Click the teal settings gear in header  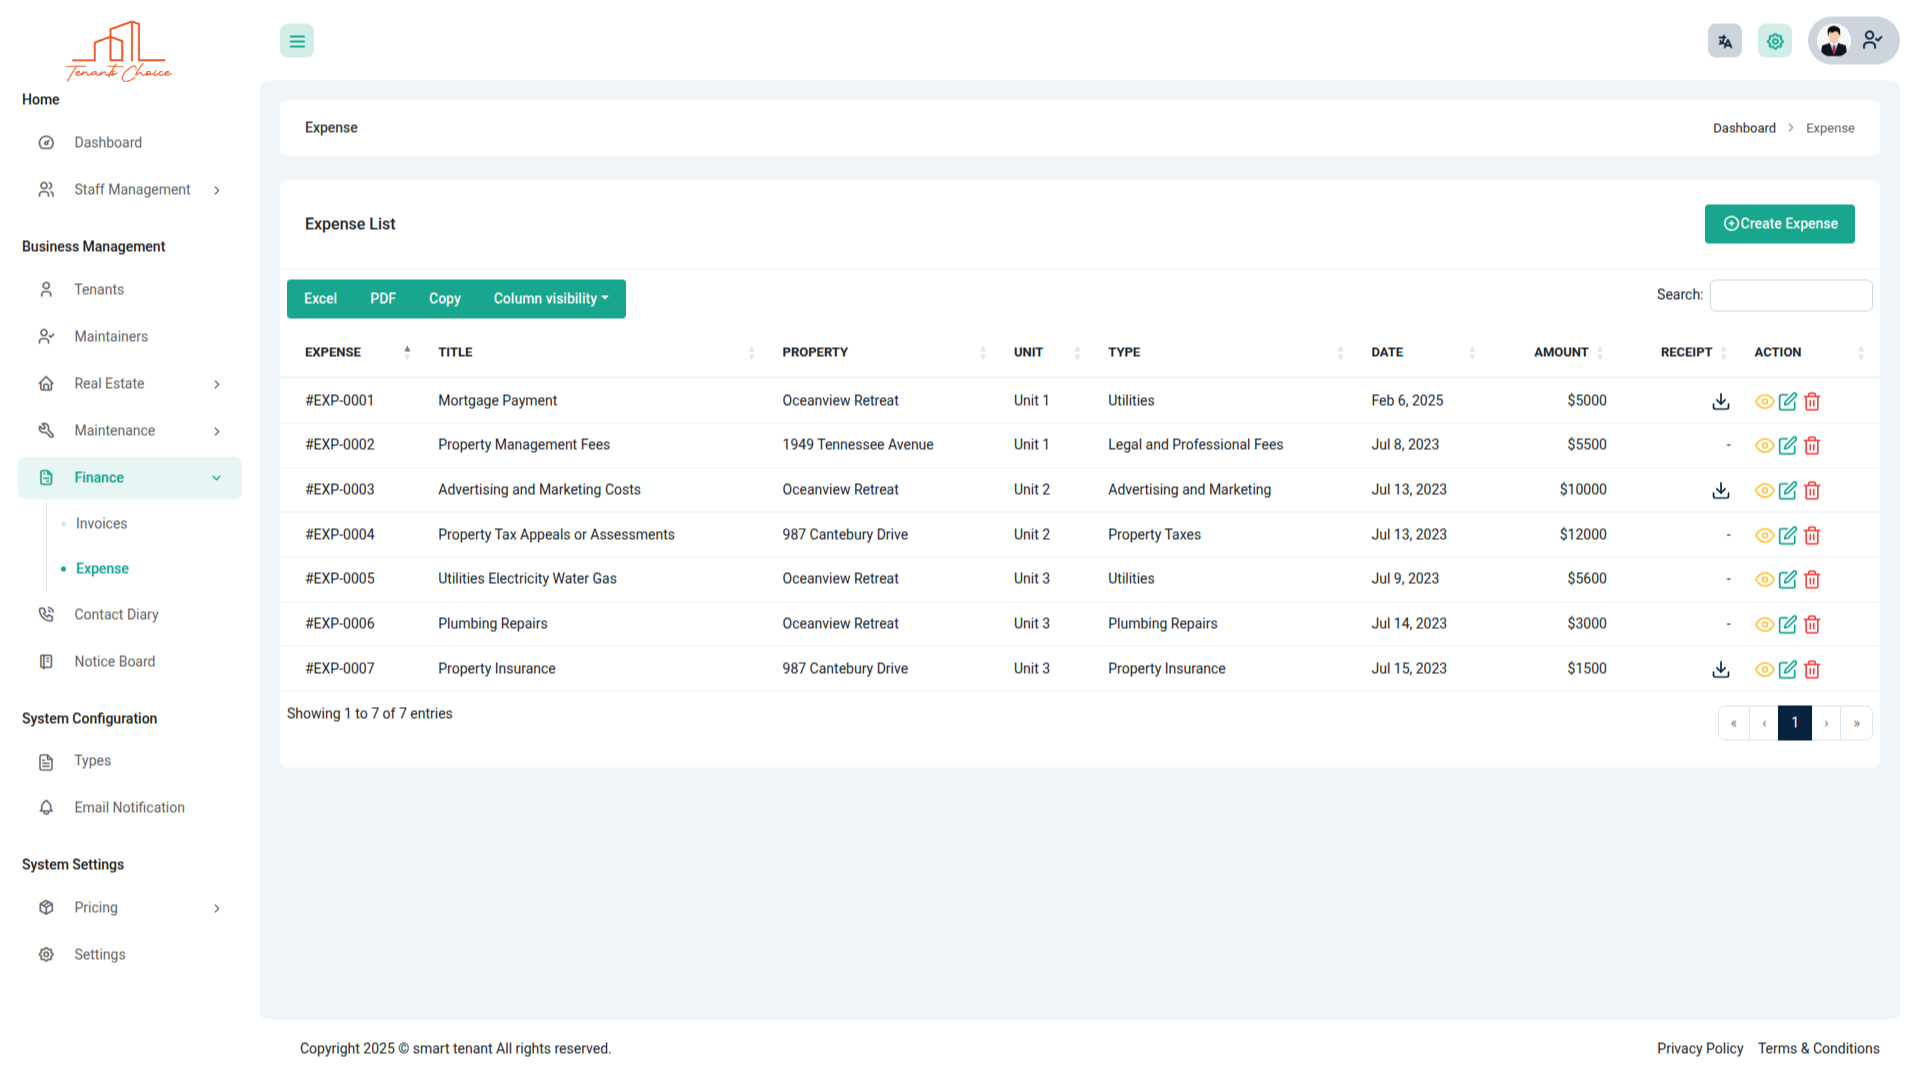[1775, 41]
